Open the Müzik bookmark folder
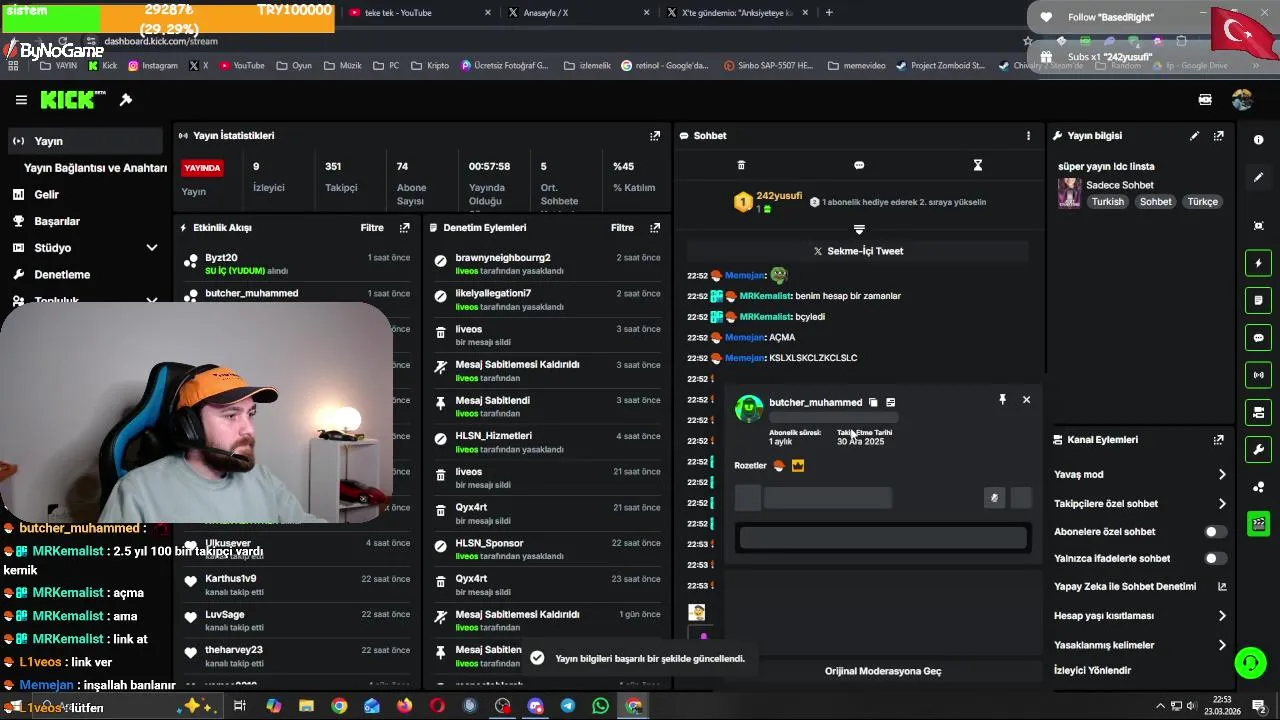The width and height of the screenshot is (1280, 720). [x=342, y=65]
